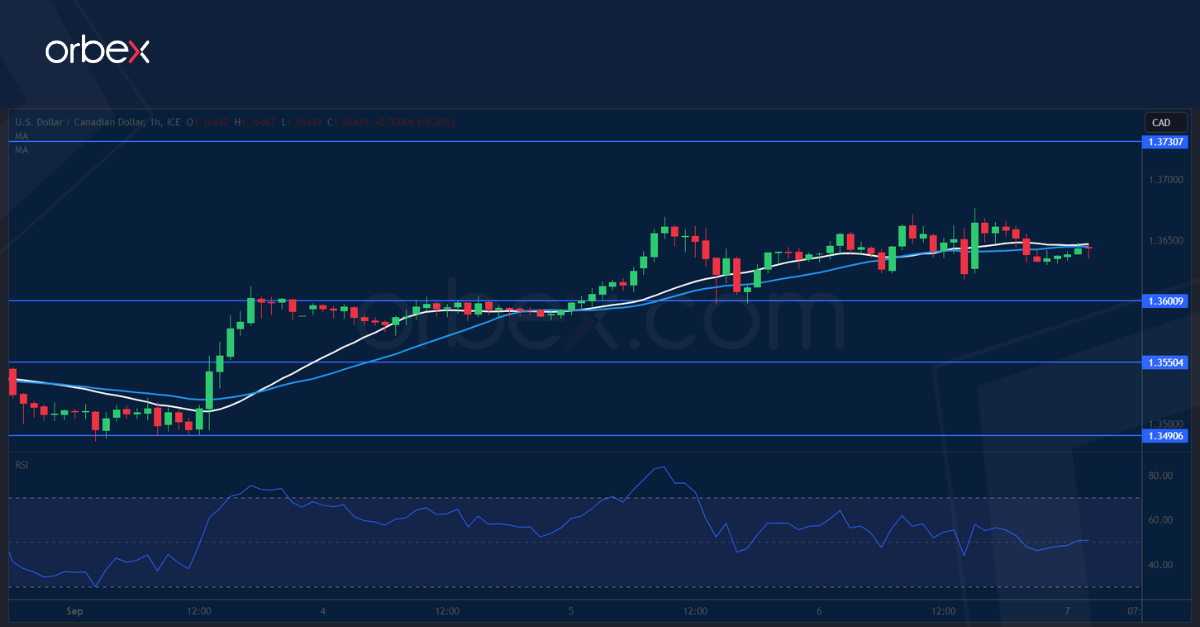
Task: Click the Orbex logo
Action: [97, 51]
